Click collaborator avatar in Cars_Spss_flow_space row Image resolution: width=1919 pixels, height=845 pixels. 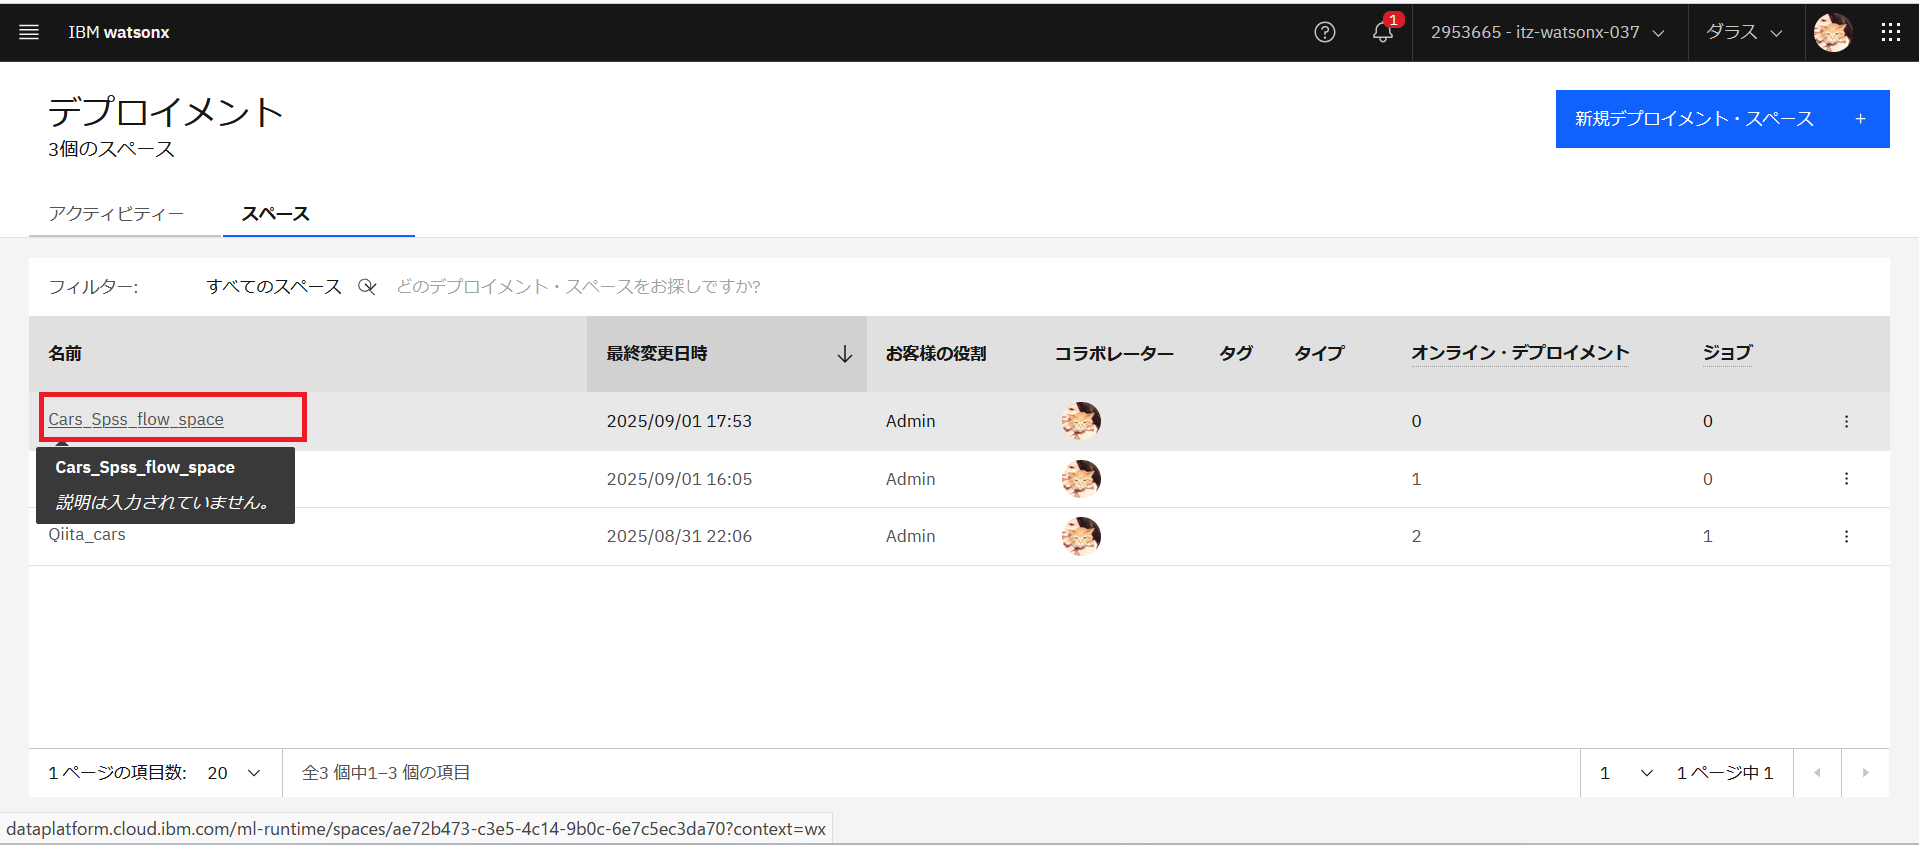click(x=1081, y=421)
